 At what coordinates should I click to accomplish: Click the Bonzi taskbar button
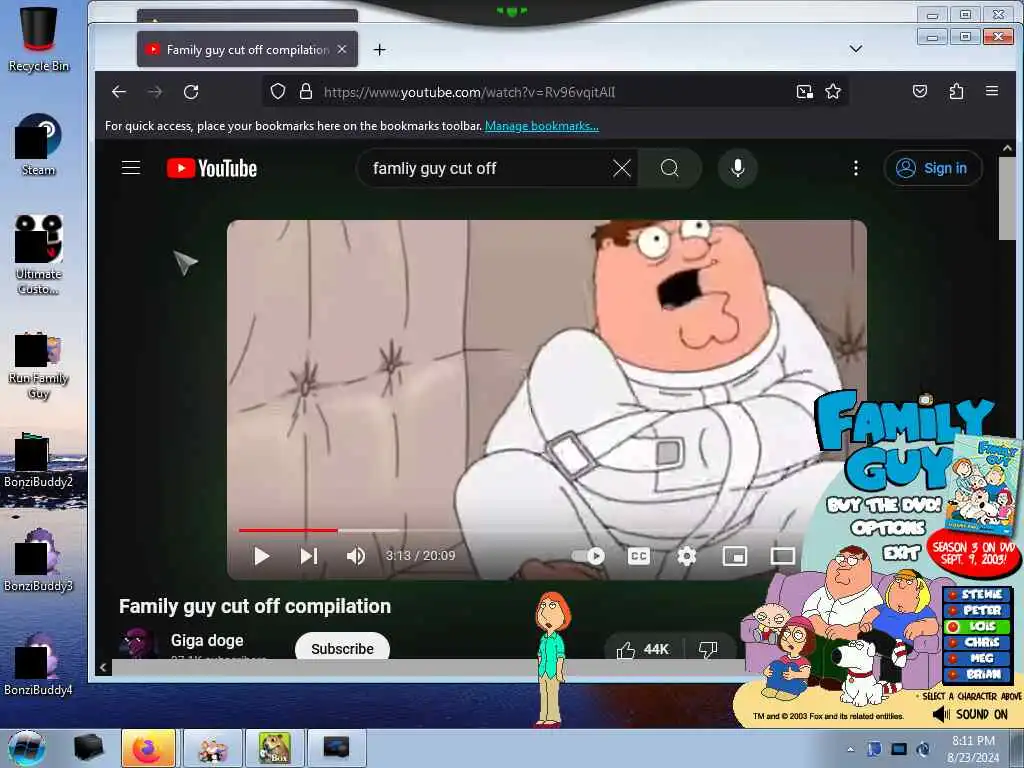(x=274, y=748)
